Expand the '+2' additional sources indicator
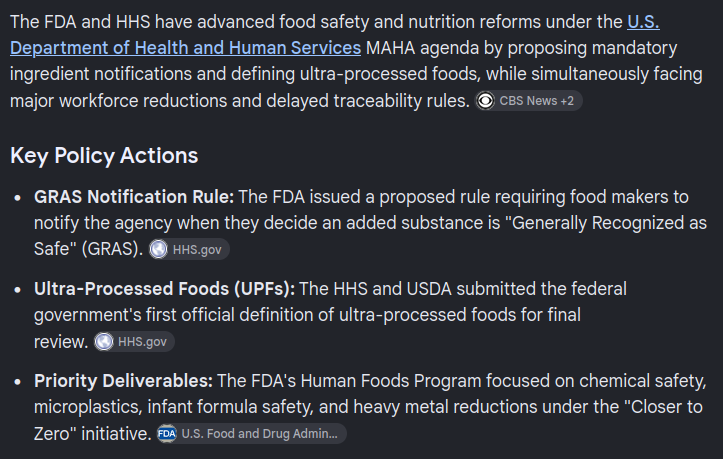723x459 pixels. [567, 101]
